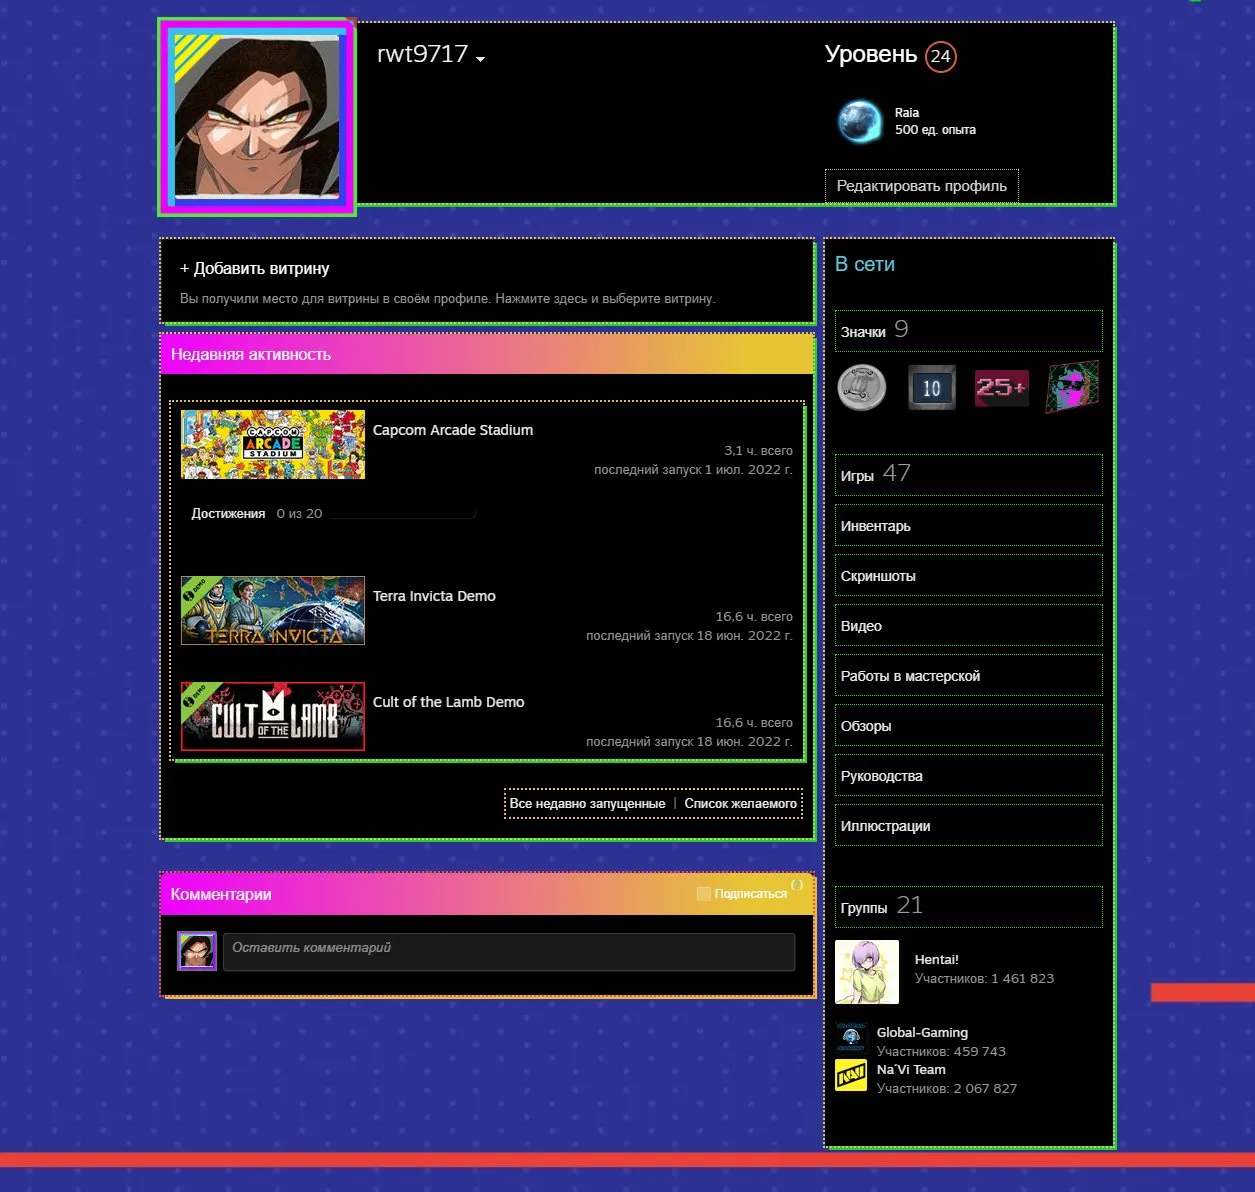1255x1192 pixels.
Task: Click the "Terra Invicta Demo" title text
Action: coord(434,596)
